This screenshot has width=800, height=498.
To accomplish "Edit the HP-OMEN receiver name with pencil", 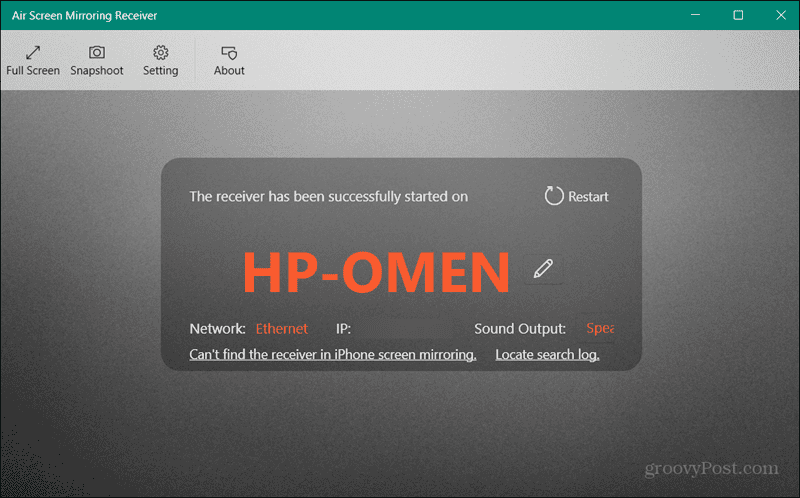I will pos(543,268).
